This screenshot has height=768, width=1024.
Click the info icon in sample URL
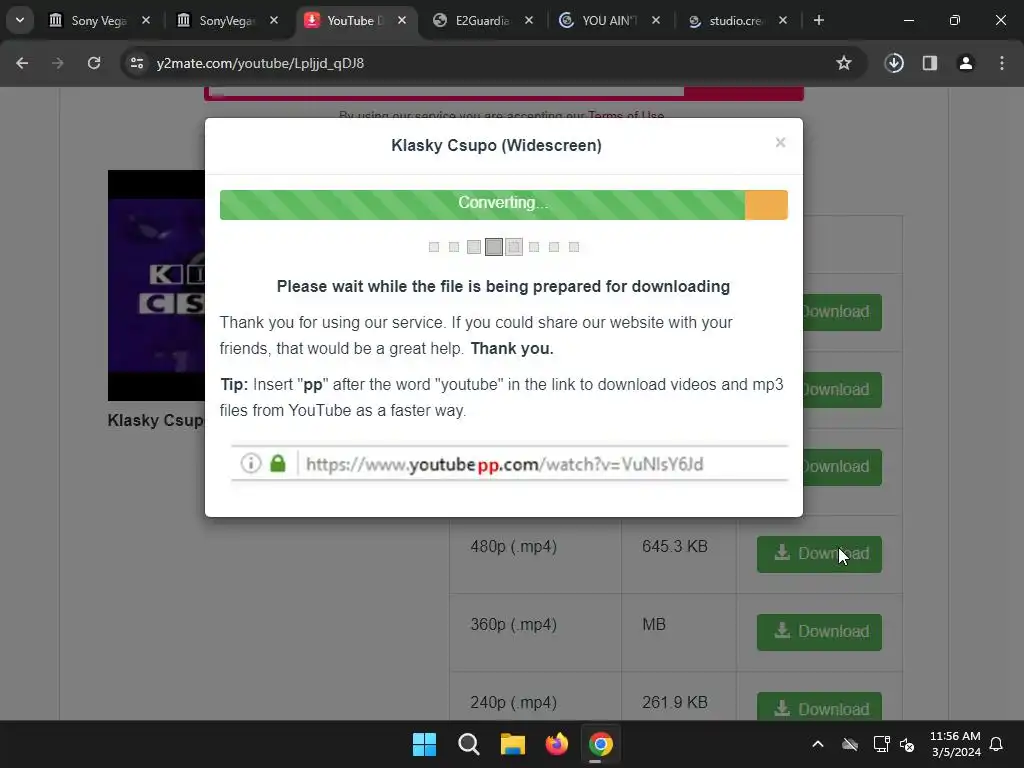(x=251, y=464)
